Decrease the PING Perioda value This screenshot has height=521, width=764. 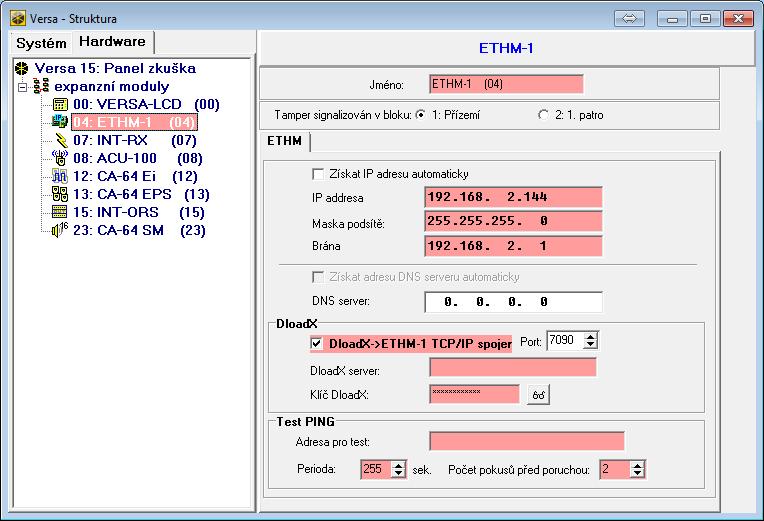pyautogui.click(x=399, y=473)
